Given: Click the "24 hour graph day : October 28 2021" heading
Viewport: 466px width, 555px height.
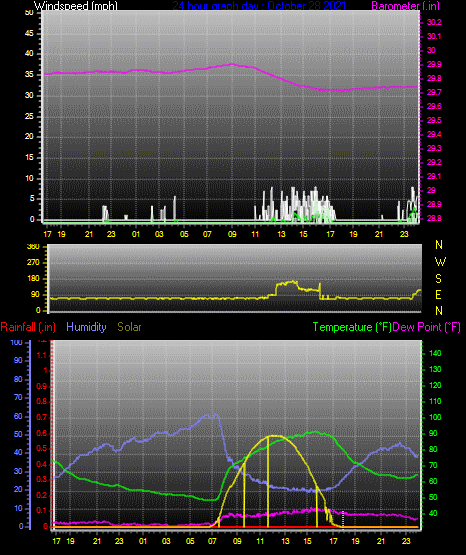Looking at the screenshot, I should point(259,6).
